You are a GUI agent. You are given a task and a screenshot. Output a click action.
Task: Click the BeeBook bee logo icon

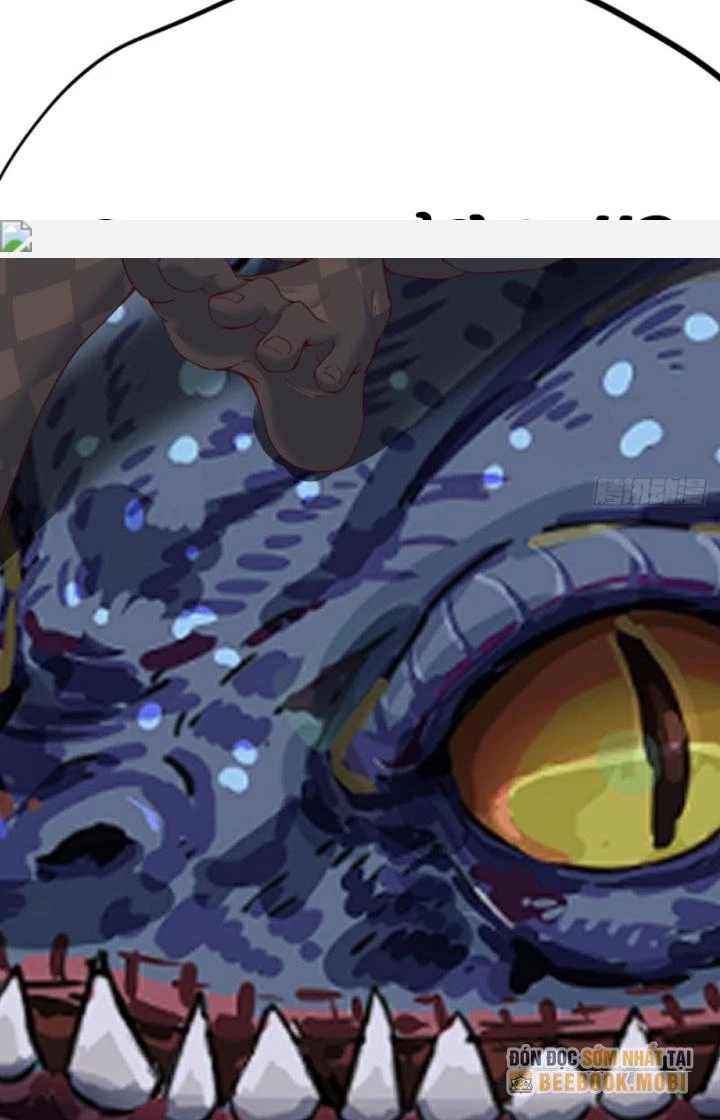(x=520, y=1081)
